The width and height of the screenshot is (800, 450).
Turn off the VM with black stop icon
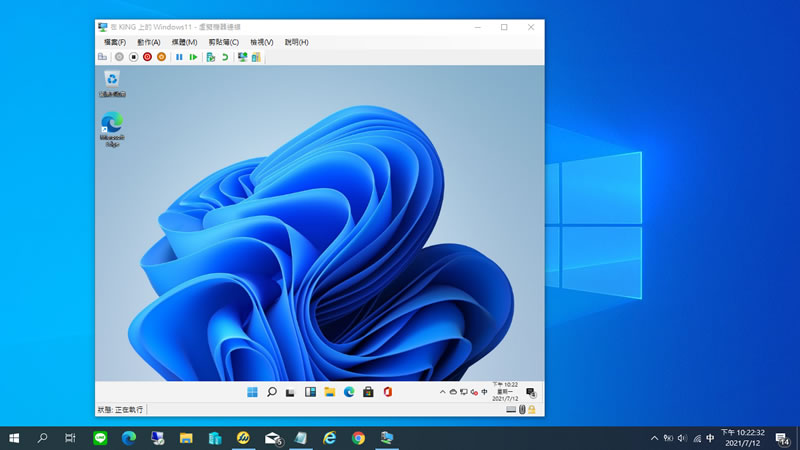coord(133,57)
